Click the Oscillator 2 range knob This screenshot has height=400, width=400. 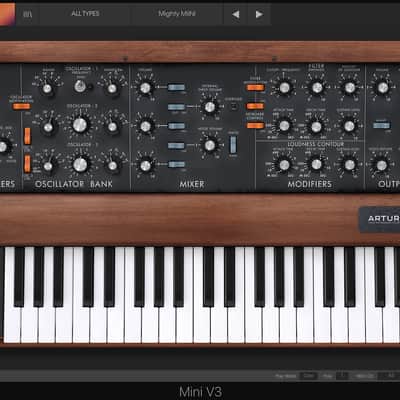click(48, 127)
